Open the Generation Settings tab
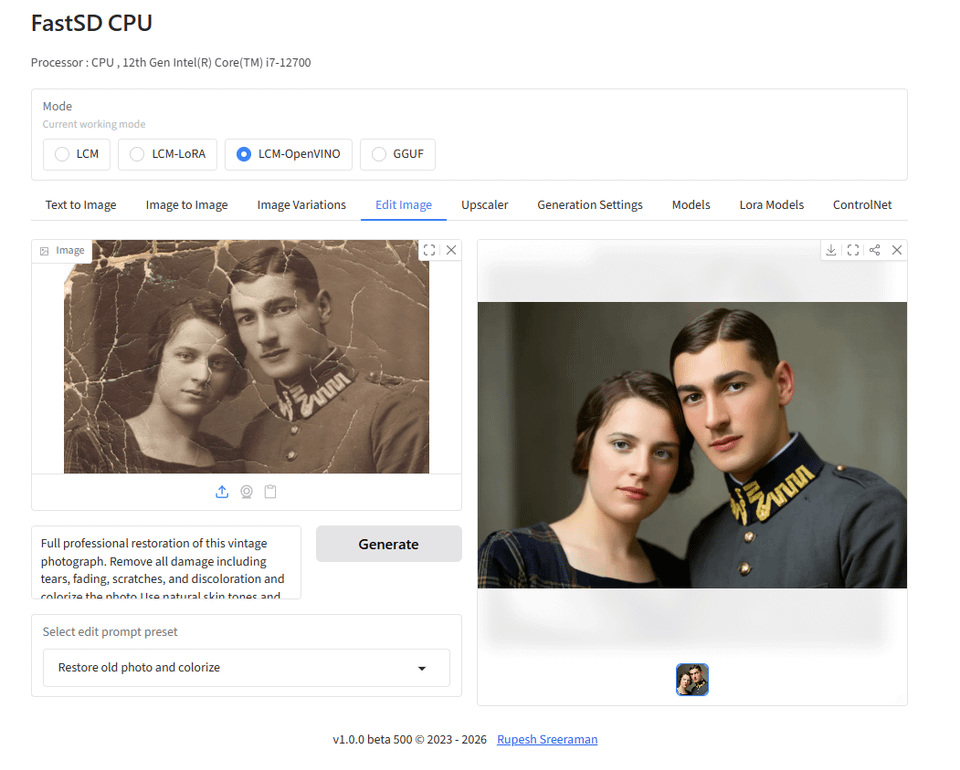The width and height of the screenshot is (960, 770). 590,205
